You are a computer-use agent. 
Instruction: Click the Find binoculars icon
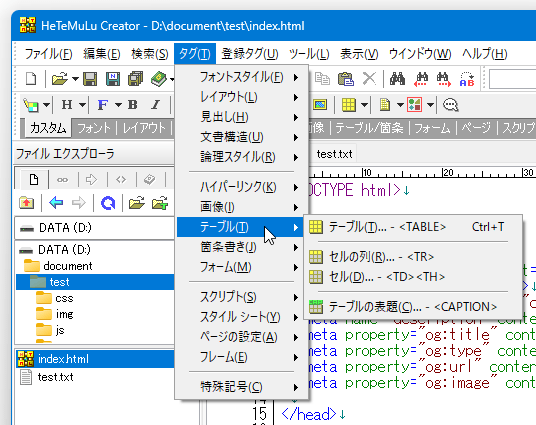tap(397, 79)
